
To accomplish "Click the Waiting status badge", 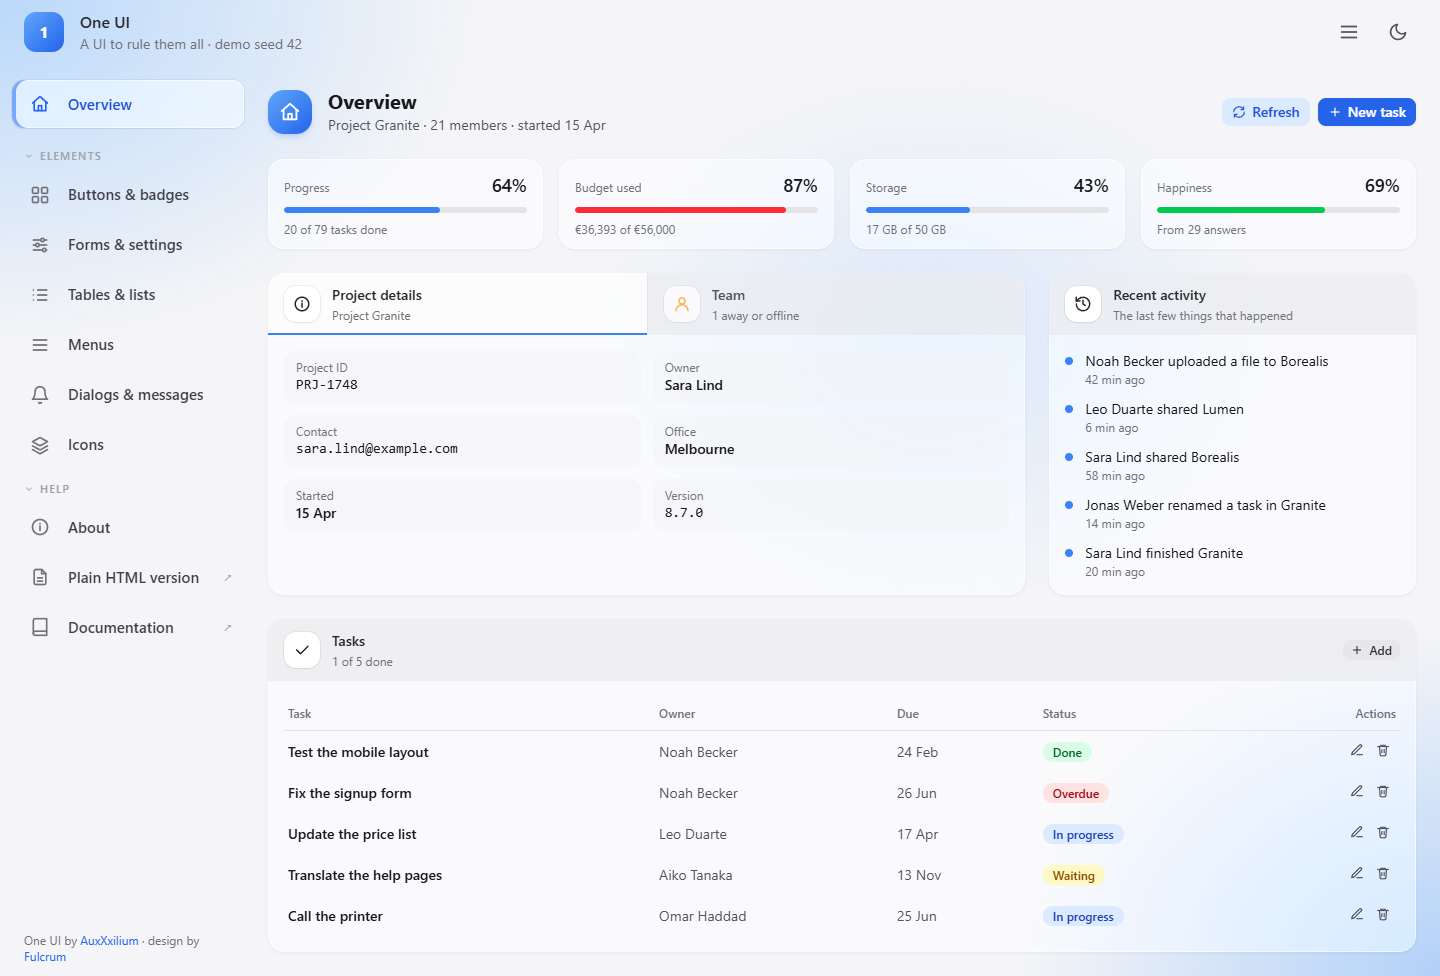I will [x=1073, y=876].
